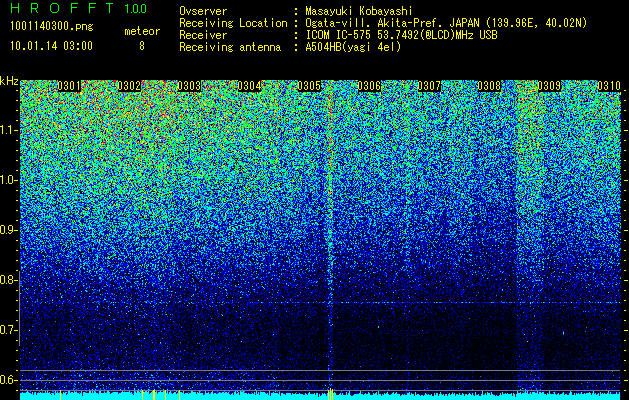
Task: Click the 0.9 frequency axis label
Action: tap(8, 230)
